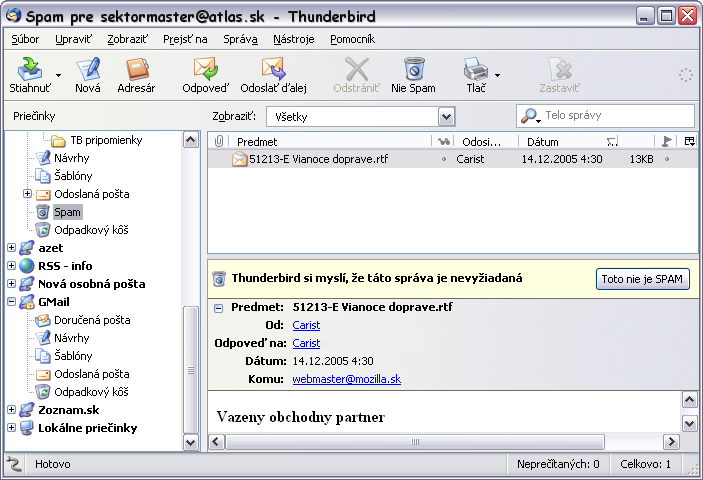
Task: Open the Upraviť menu
Action: [73, 39]
